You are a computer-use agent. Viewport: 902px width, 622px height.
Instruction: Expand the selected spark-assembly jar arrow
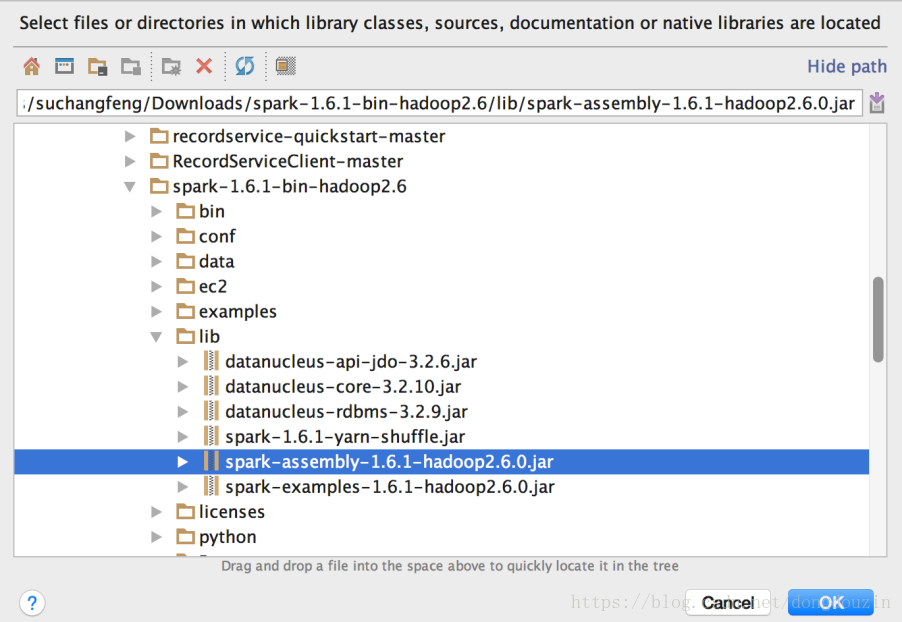tap(183, 462)
